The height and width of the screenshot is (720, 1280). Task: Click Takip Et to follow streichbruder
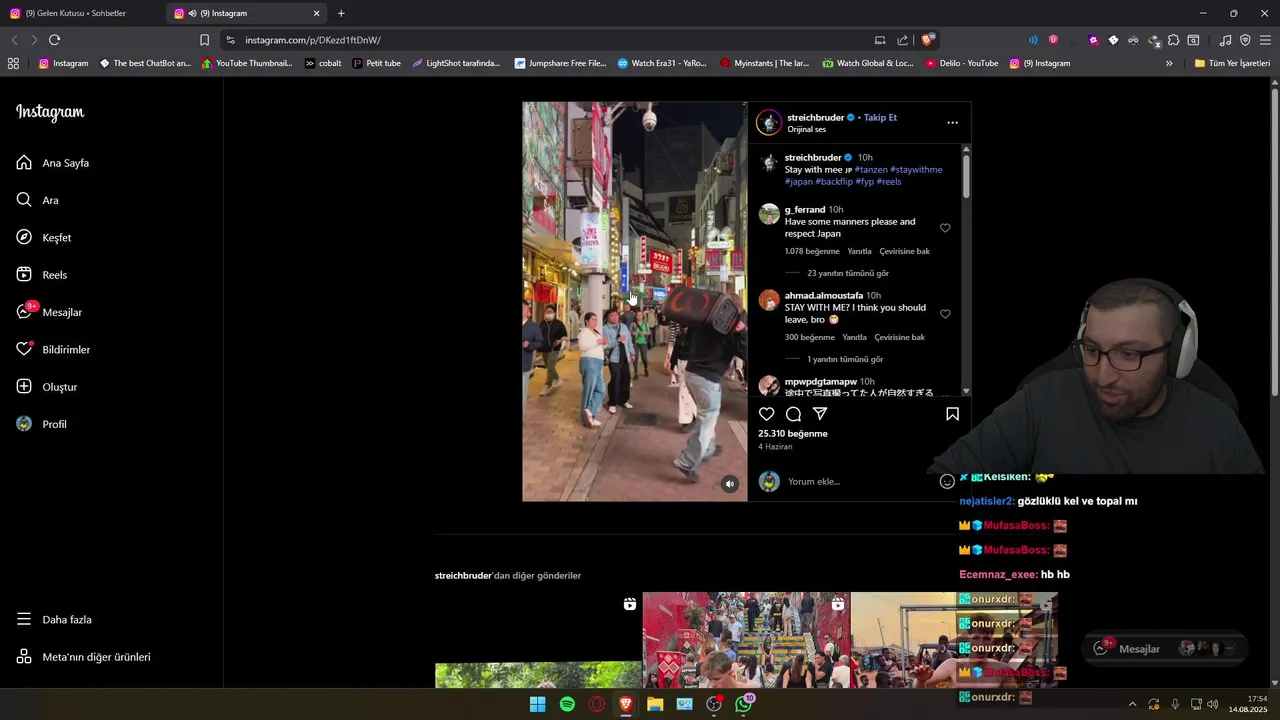click(x=880, y=117)
